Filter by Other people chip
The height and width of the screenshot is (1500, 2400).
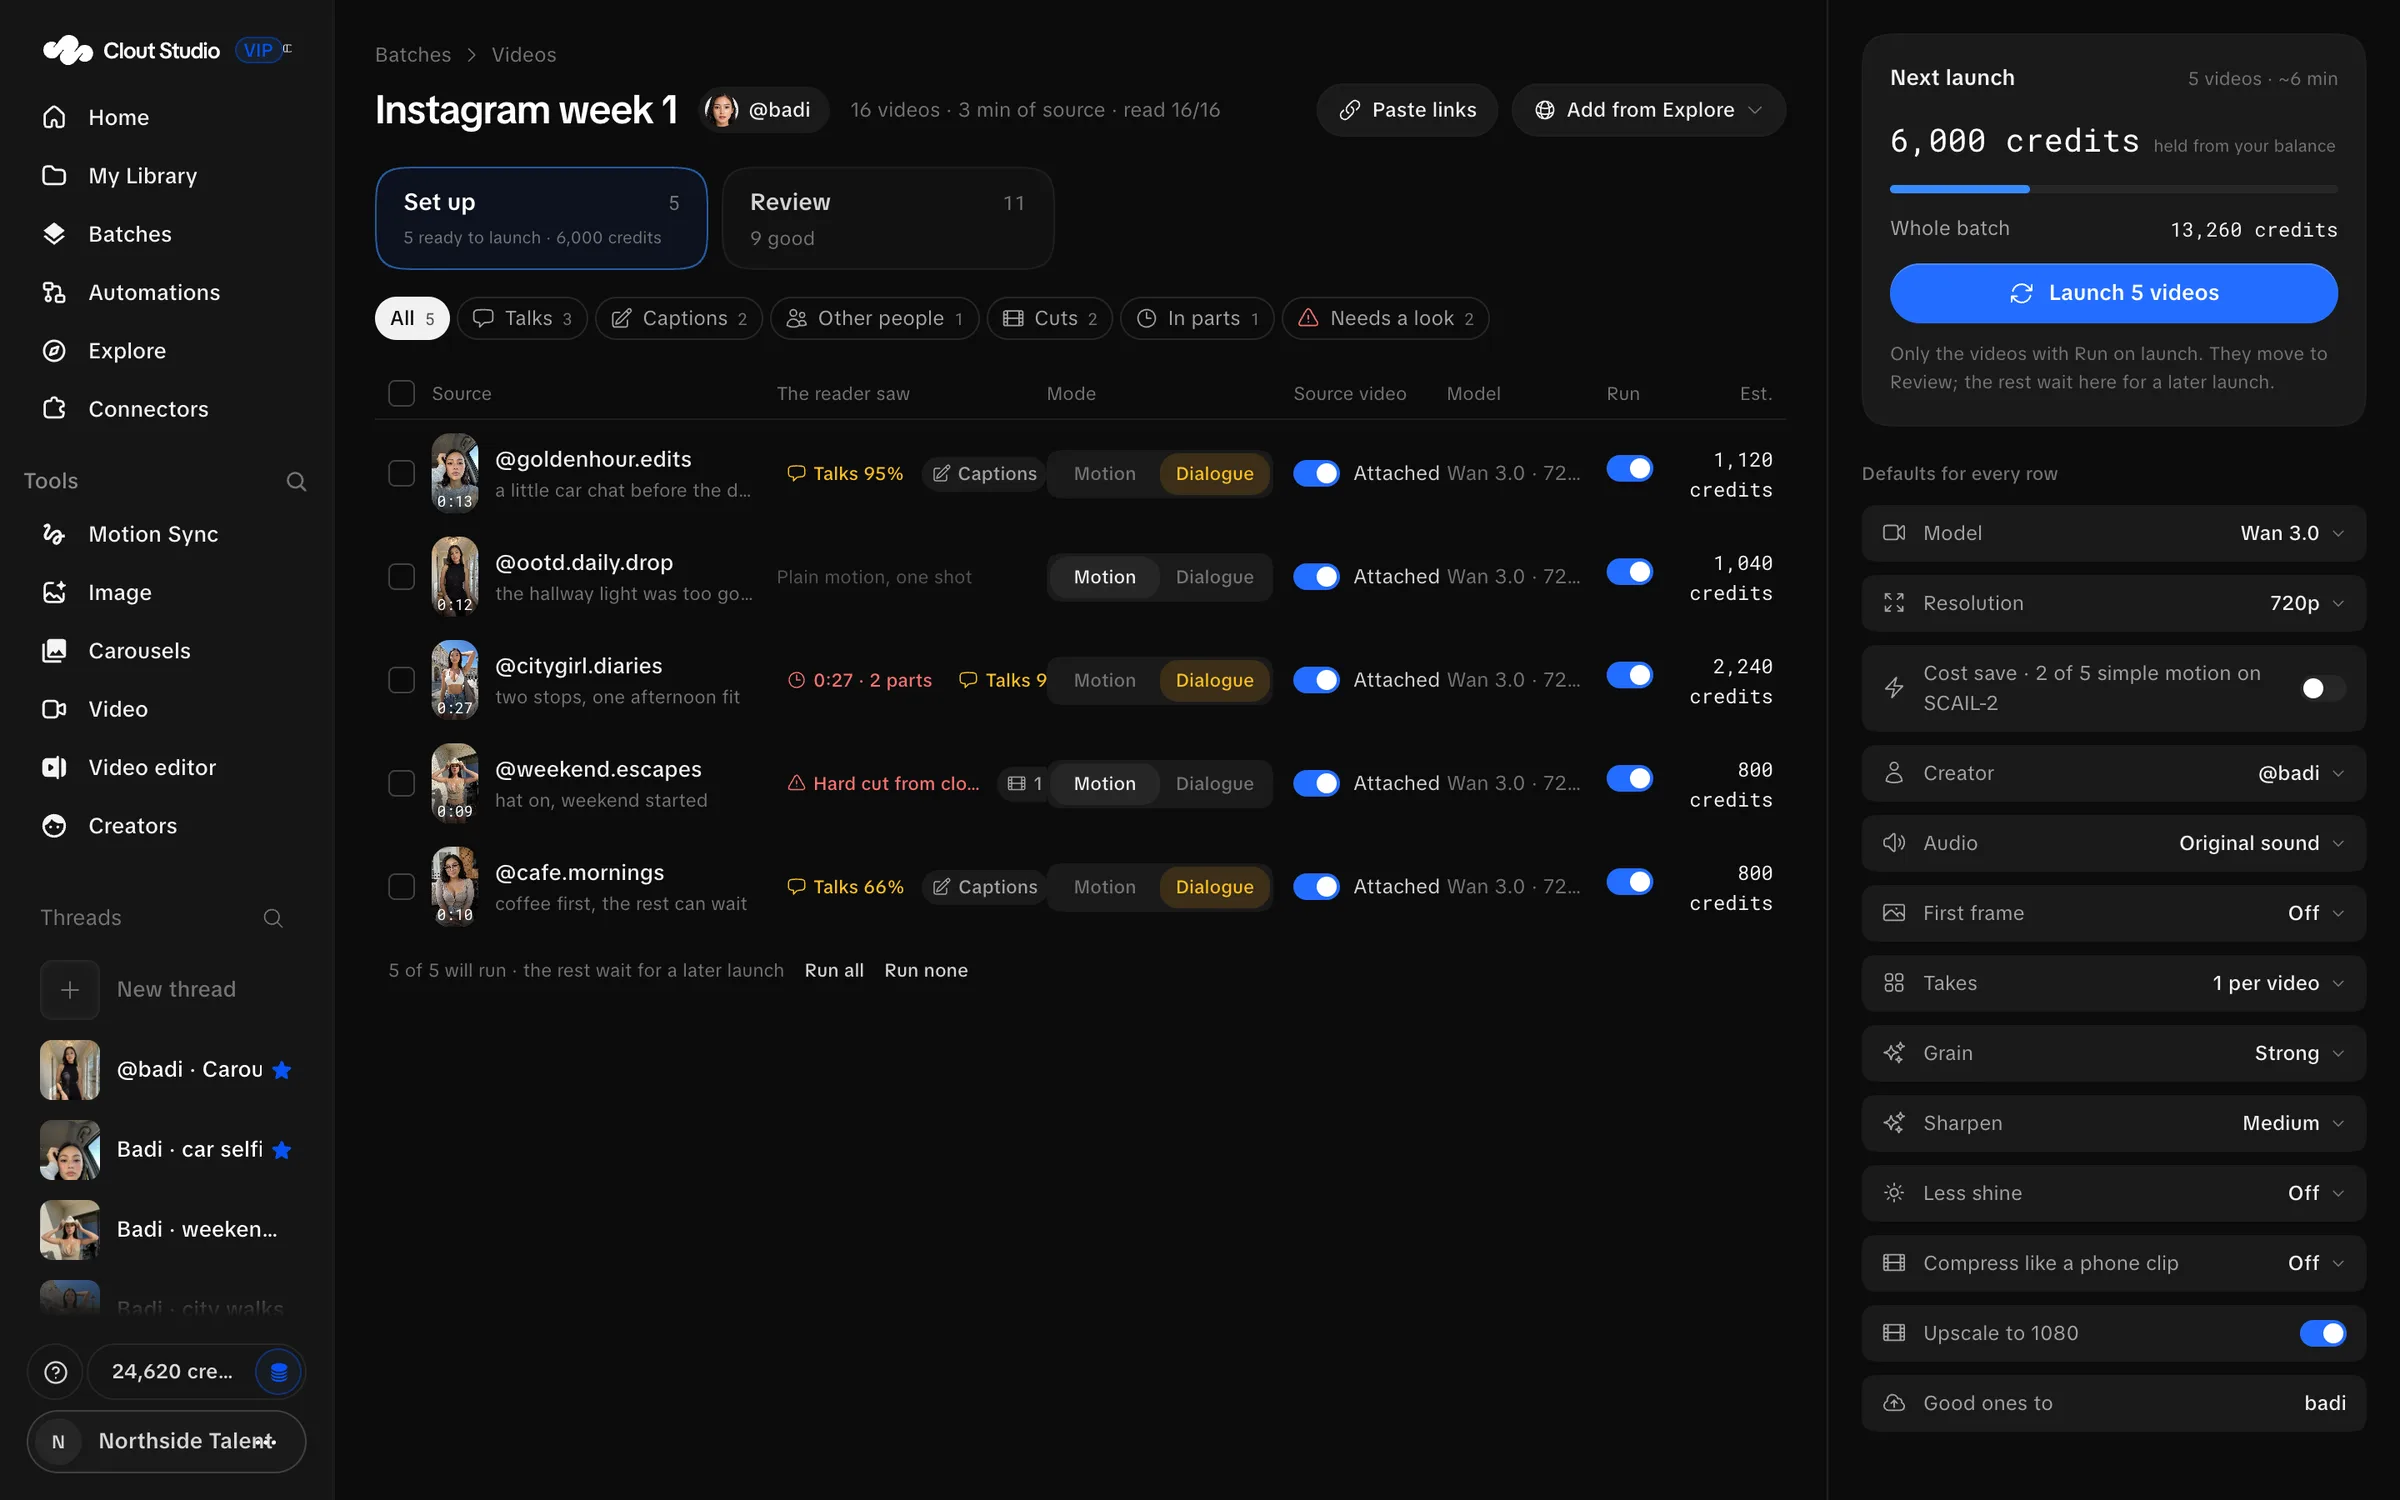[874, 318]
